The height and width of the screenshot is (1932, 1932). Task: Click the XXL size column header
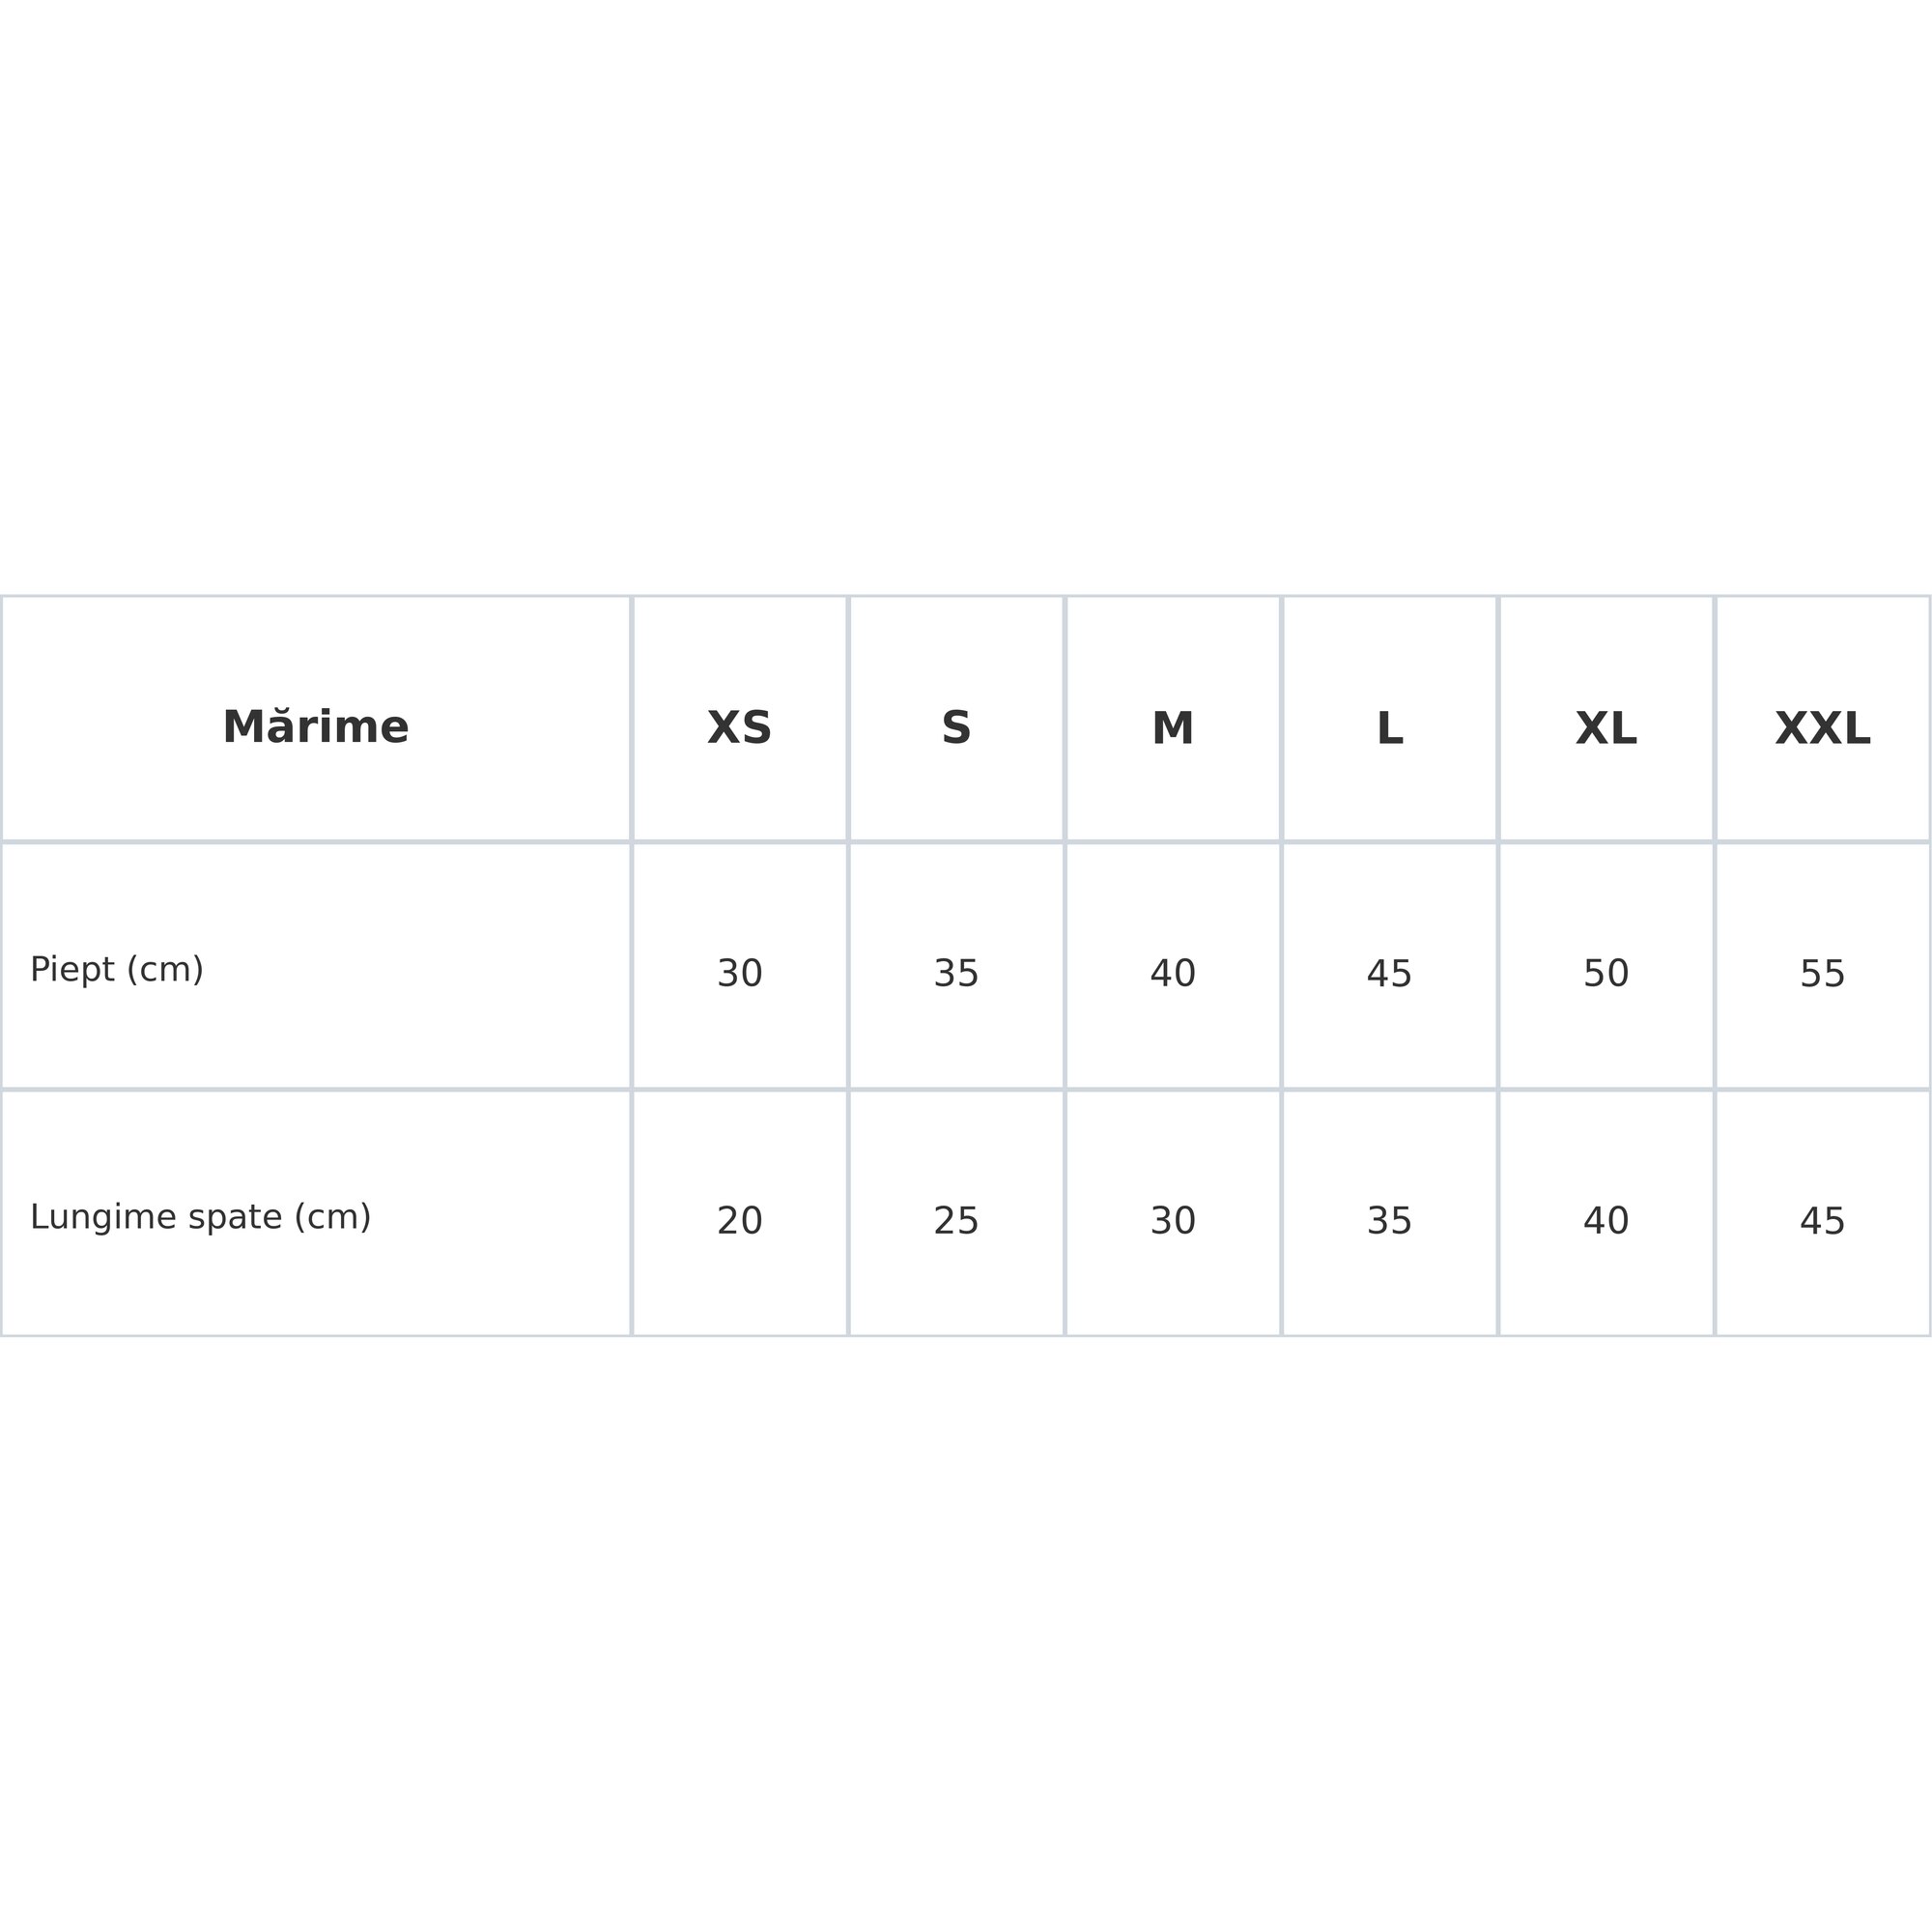pyautogui.click(x=1822, y=727)
